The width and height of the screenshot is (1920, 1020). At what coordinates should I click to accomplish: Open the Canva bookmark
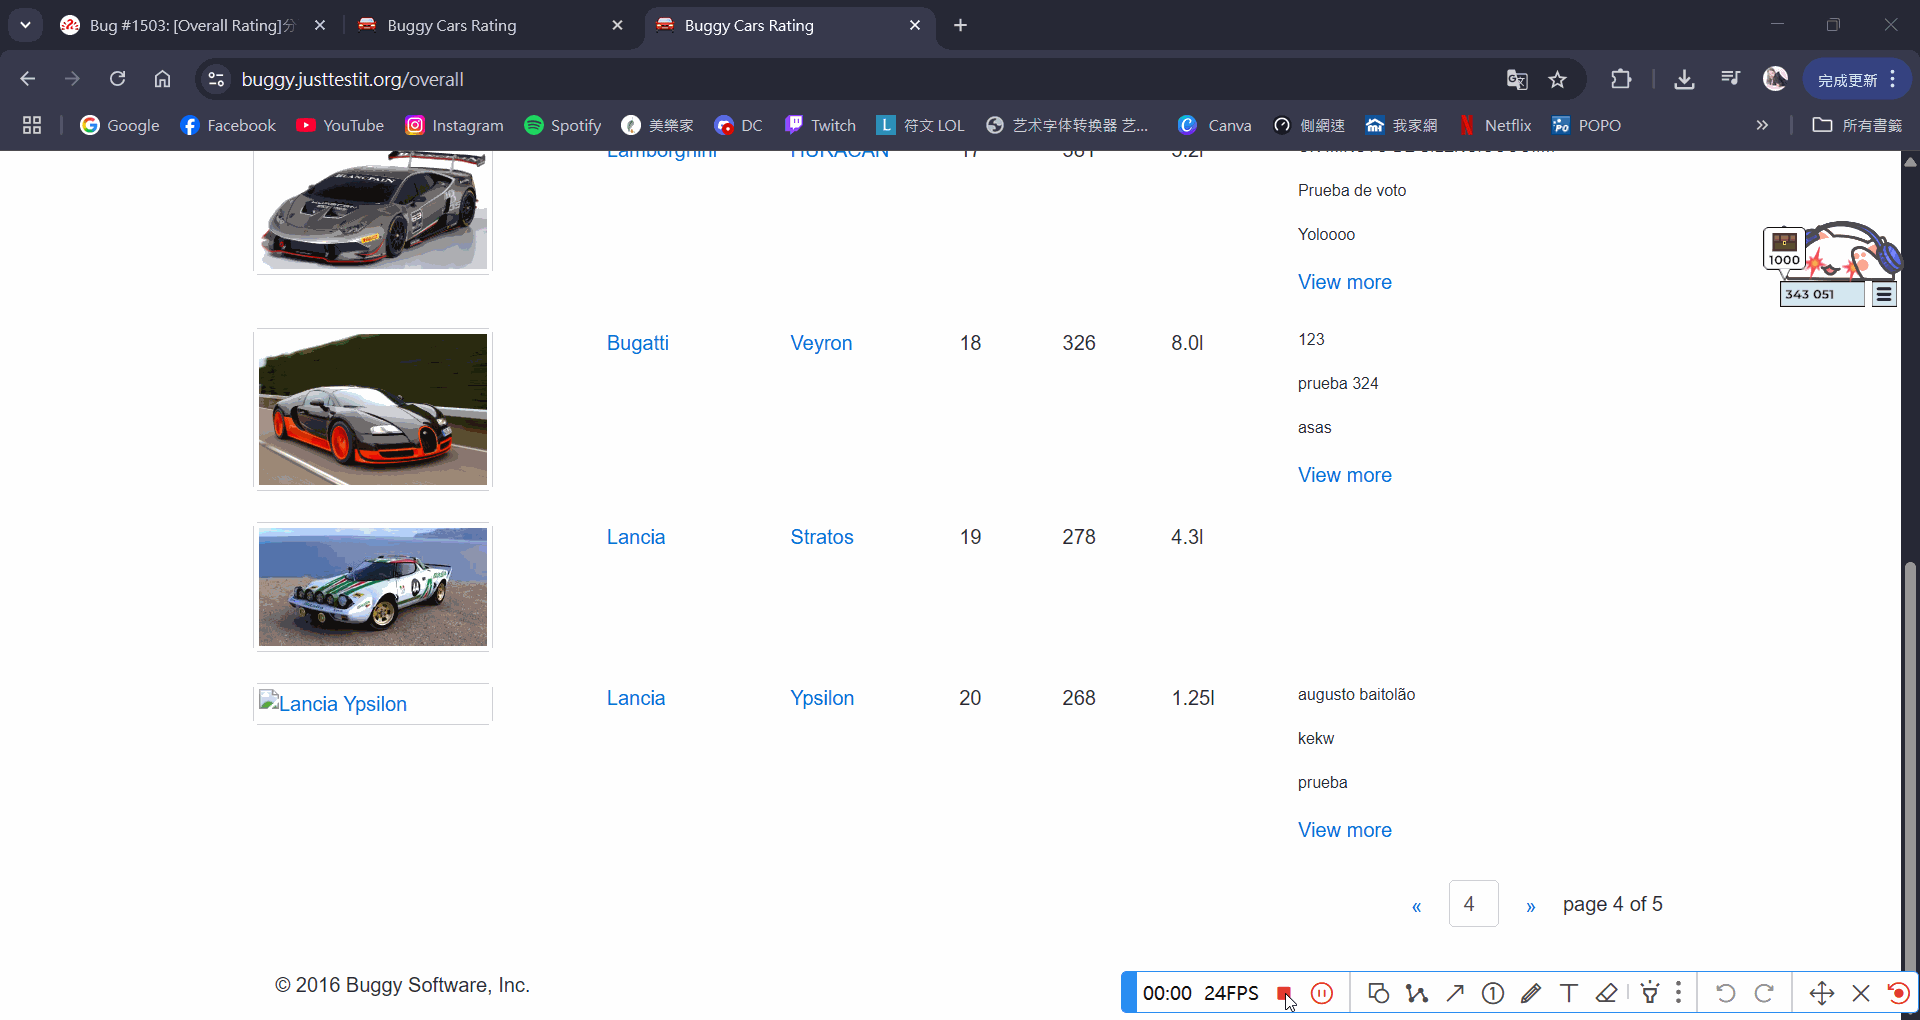coord(1215,125)
